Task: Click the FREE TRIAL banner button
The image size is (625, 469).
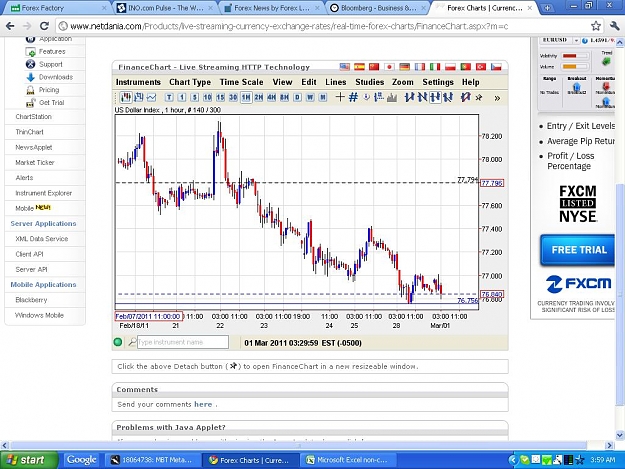Action: tap(578, 250)
